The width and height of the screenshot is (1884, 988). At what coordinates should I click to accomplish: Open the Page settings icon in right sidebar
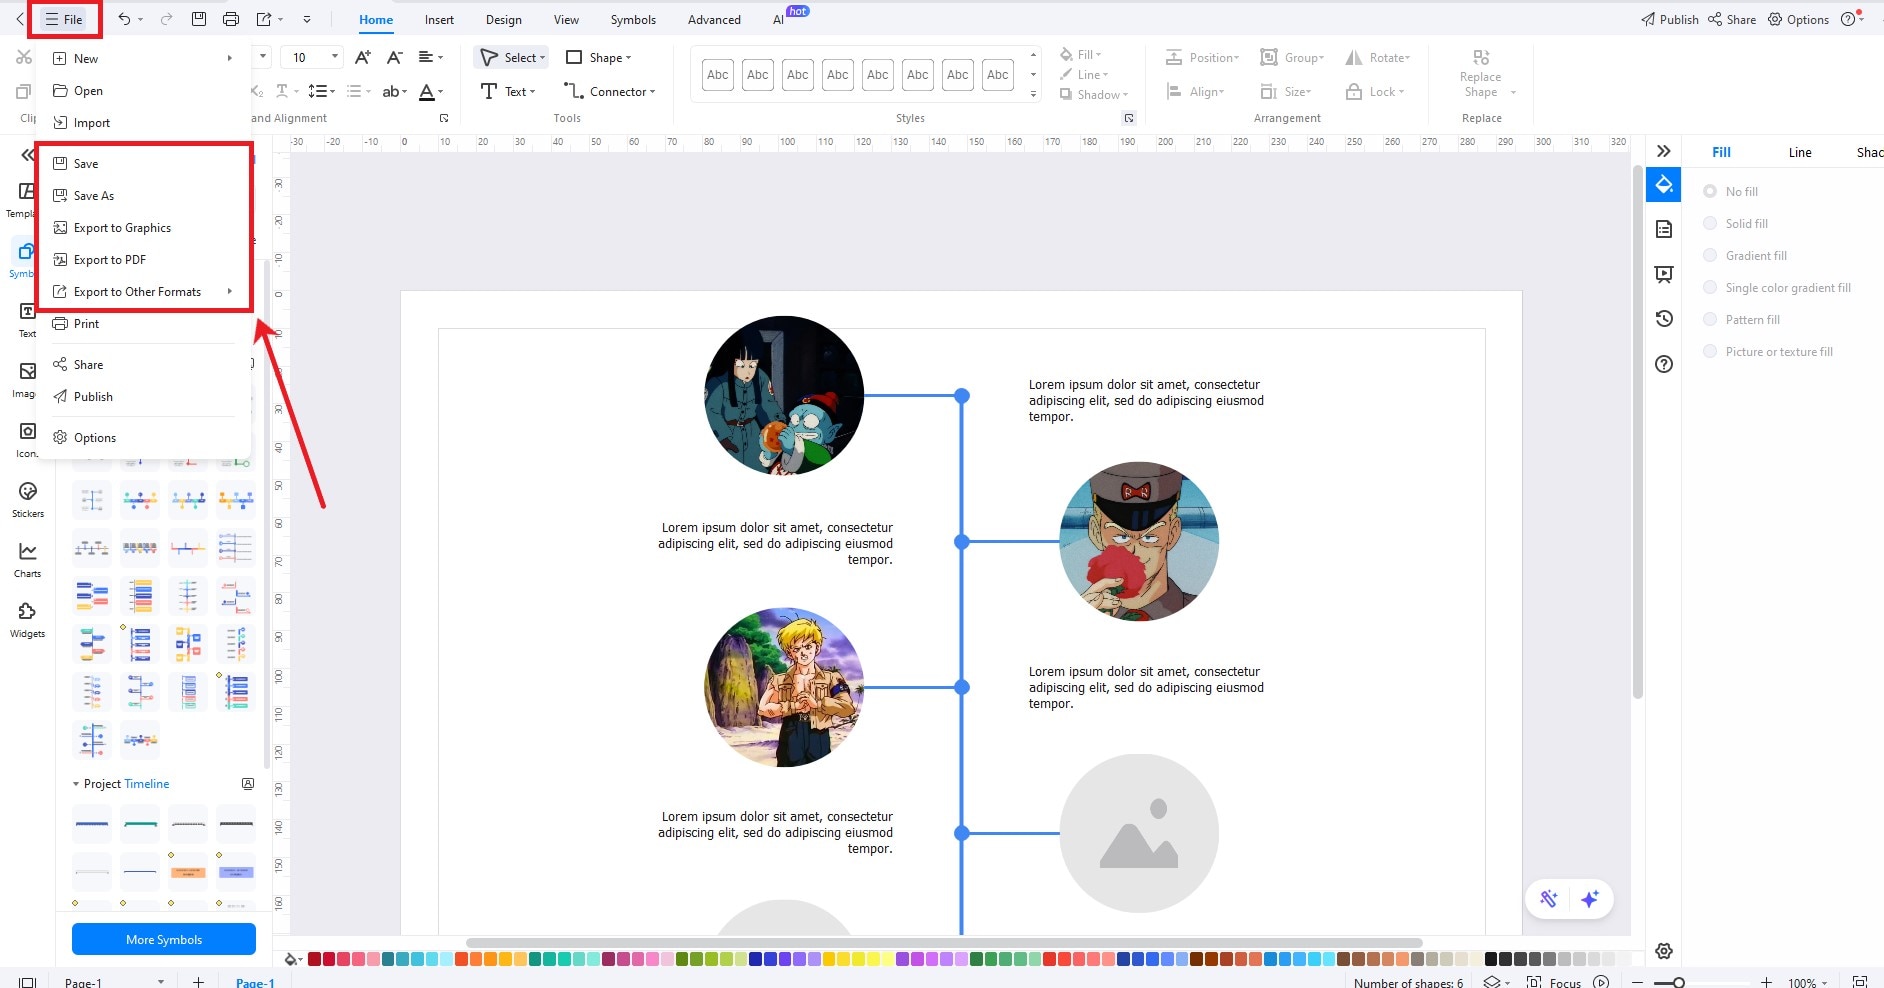click(1664, 230)
